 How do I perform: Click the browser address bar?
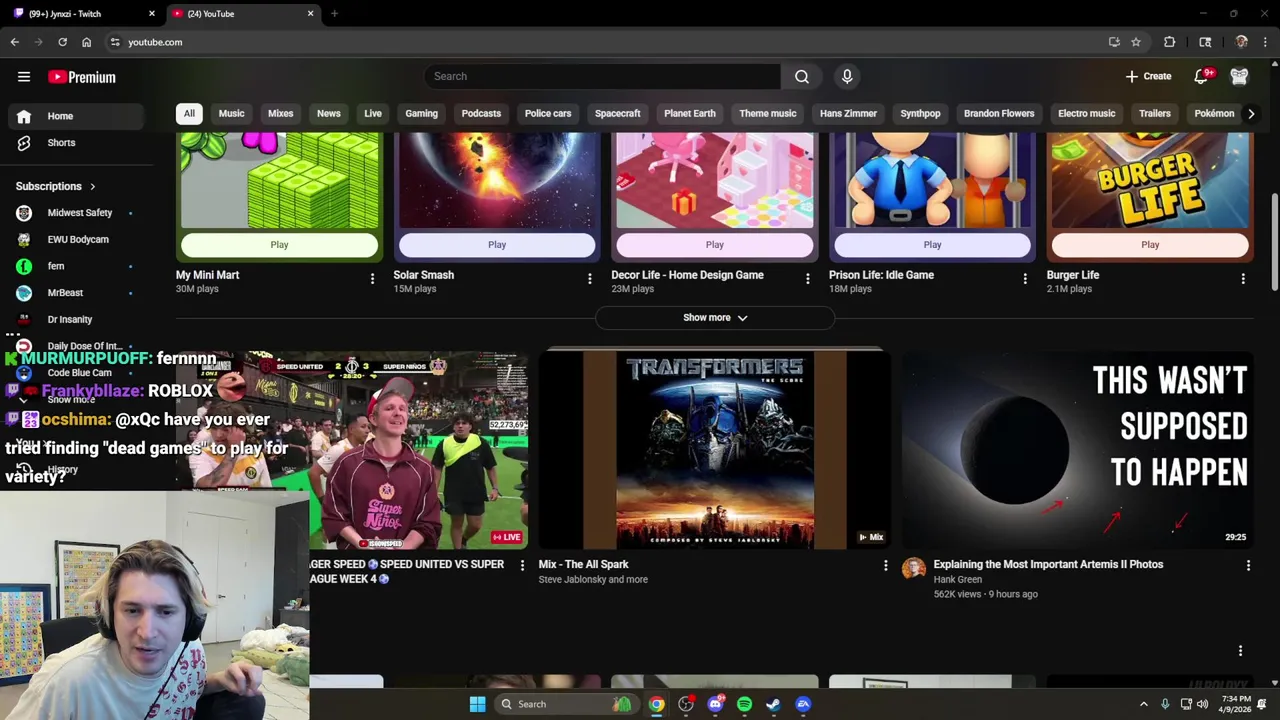click(x=600, y=42)
